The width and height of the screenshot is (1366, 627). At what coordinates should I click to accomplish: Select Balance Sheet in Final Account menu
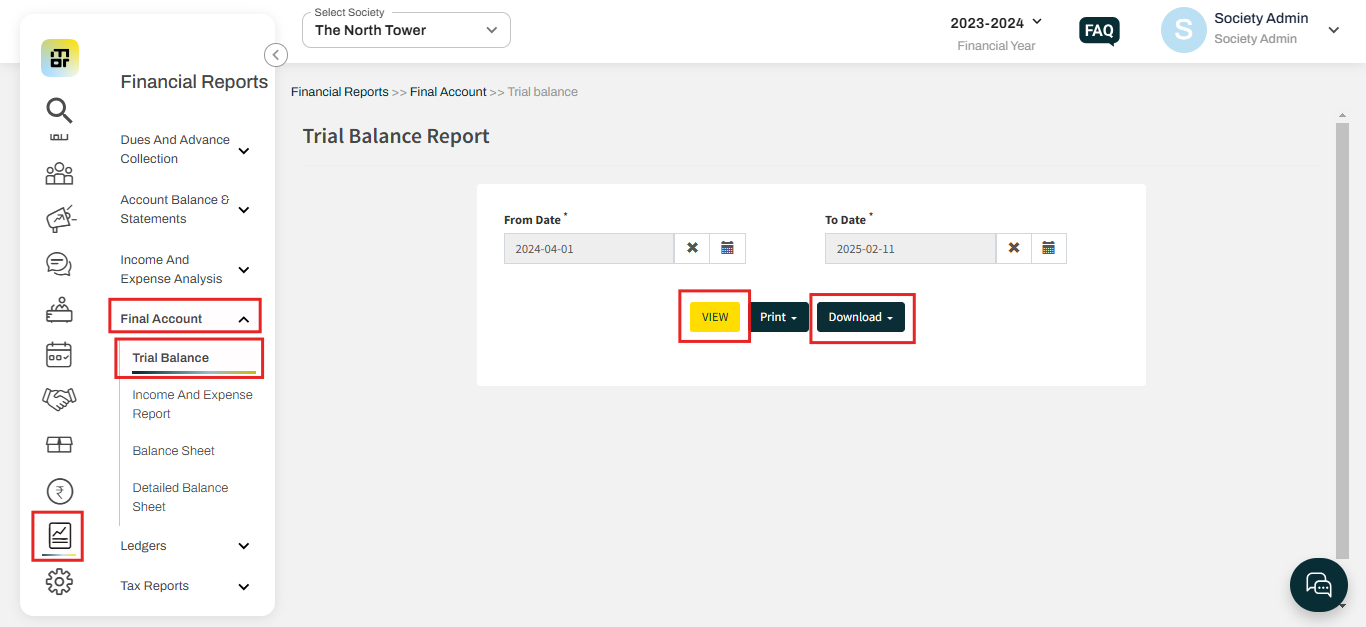(x=174, y=451)
